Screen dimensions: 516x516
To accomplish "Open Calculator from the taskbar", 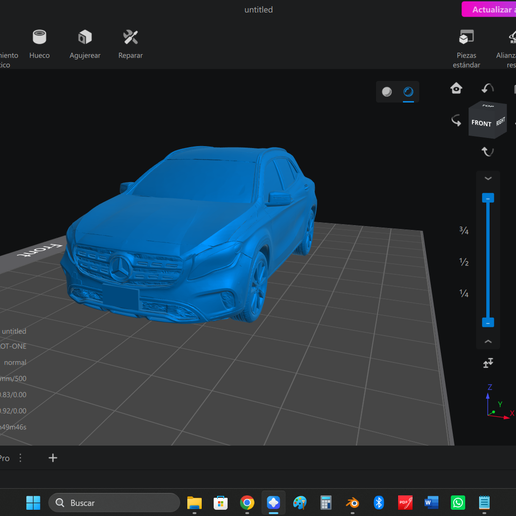I will [326, 503].
